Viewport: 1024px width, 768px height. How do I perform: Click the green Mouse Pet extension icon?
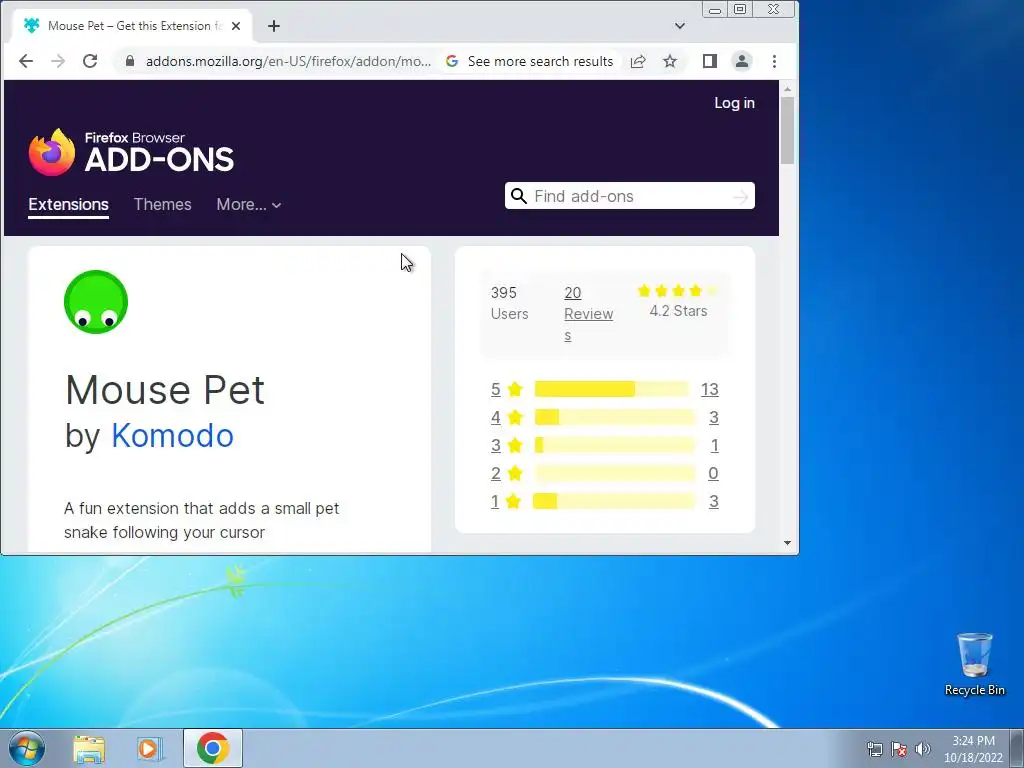[x=96, y=302]
